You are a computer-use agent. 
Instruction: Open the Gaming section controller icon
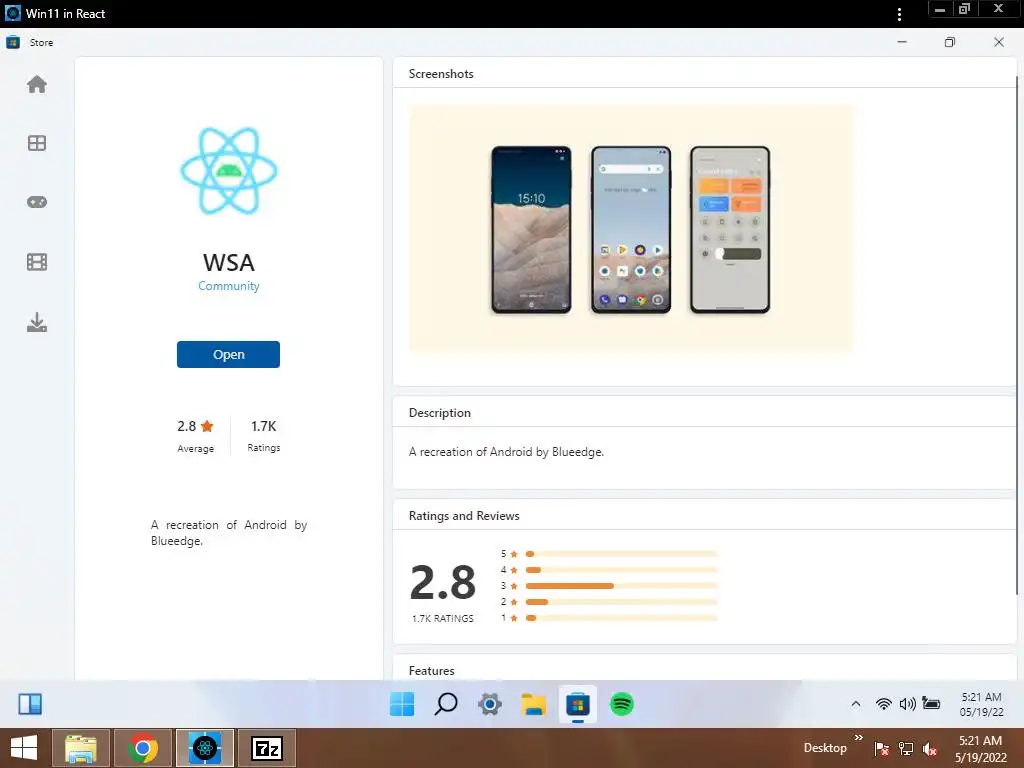pyautogui.click(x=37, y=202)
